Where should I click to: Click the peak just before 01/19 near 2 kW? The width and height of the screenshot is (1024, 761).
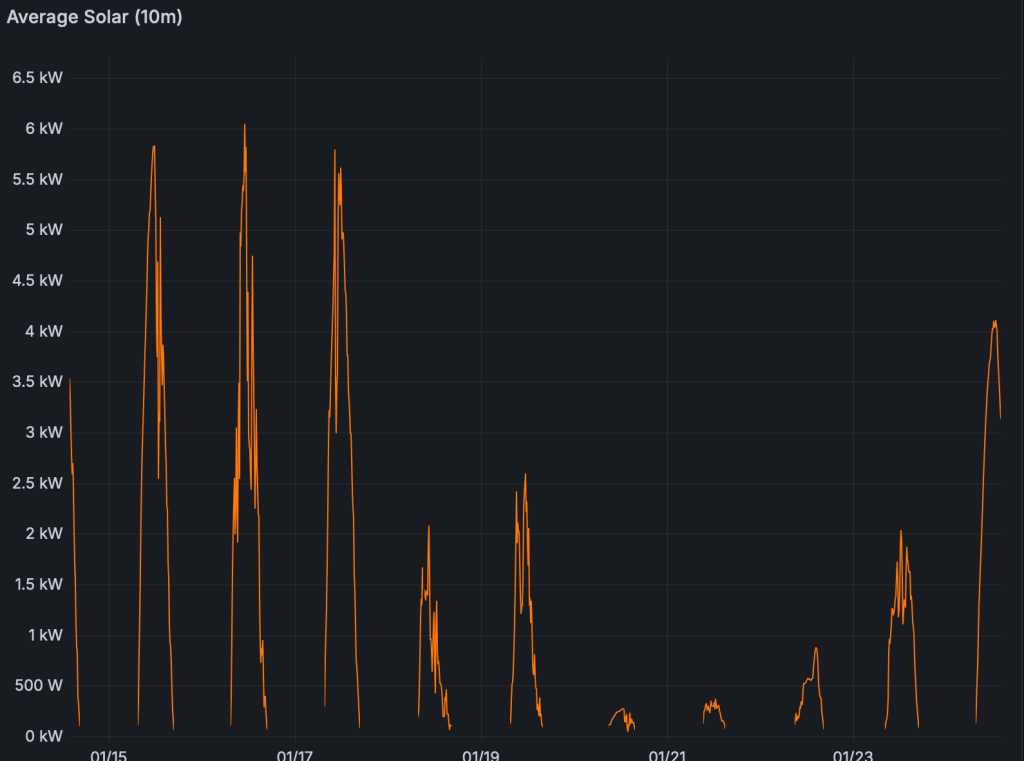point(429,527)
